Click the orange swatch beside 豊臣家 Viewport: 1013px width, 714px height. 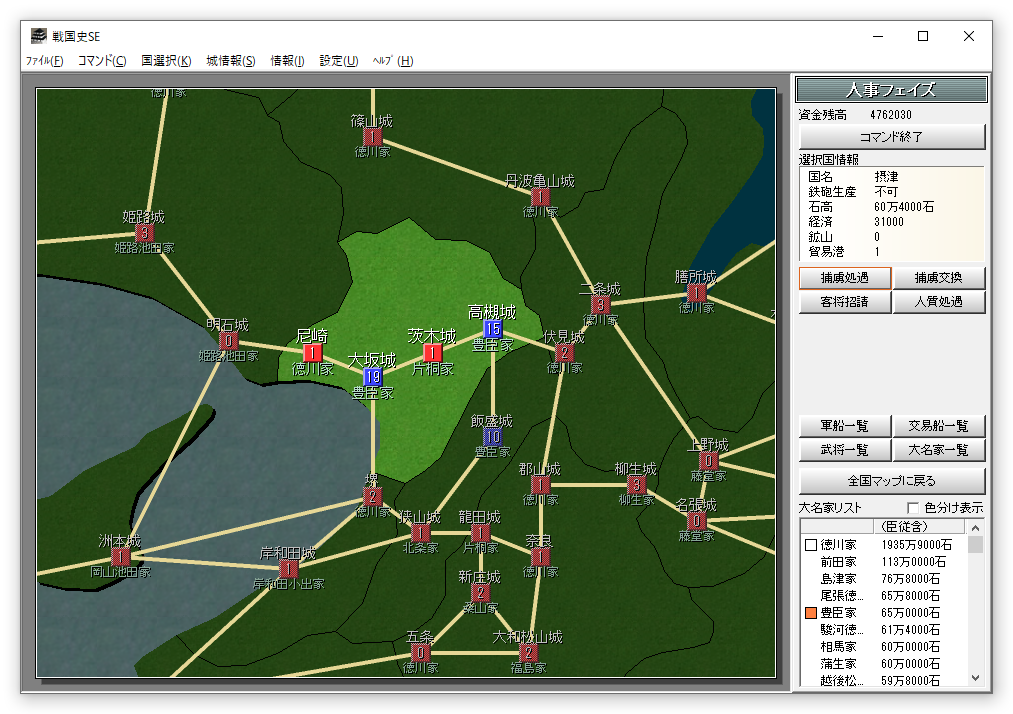coord(811,612)
